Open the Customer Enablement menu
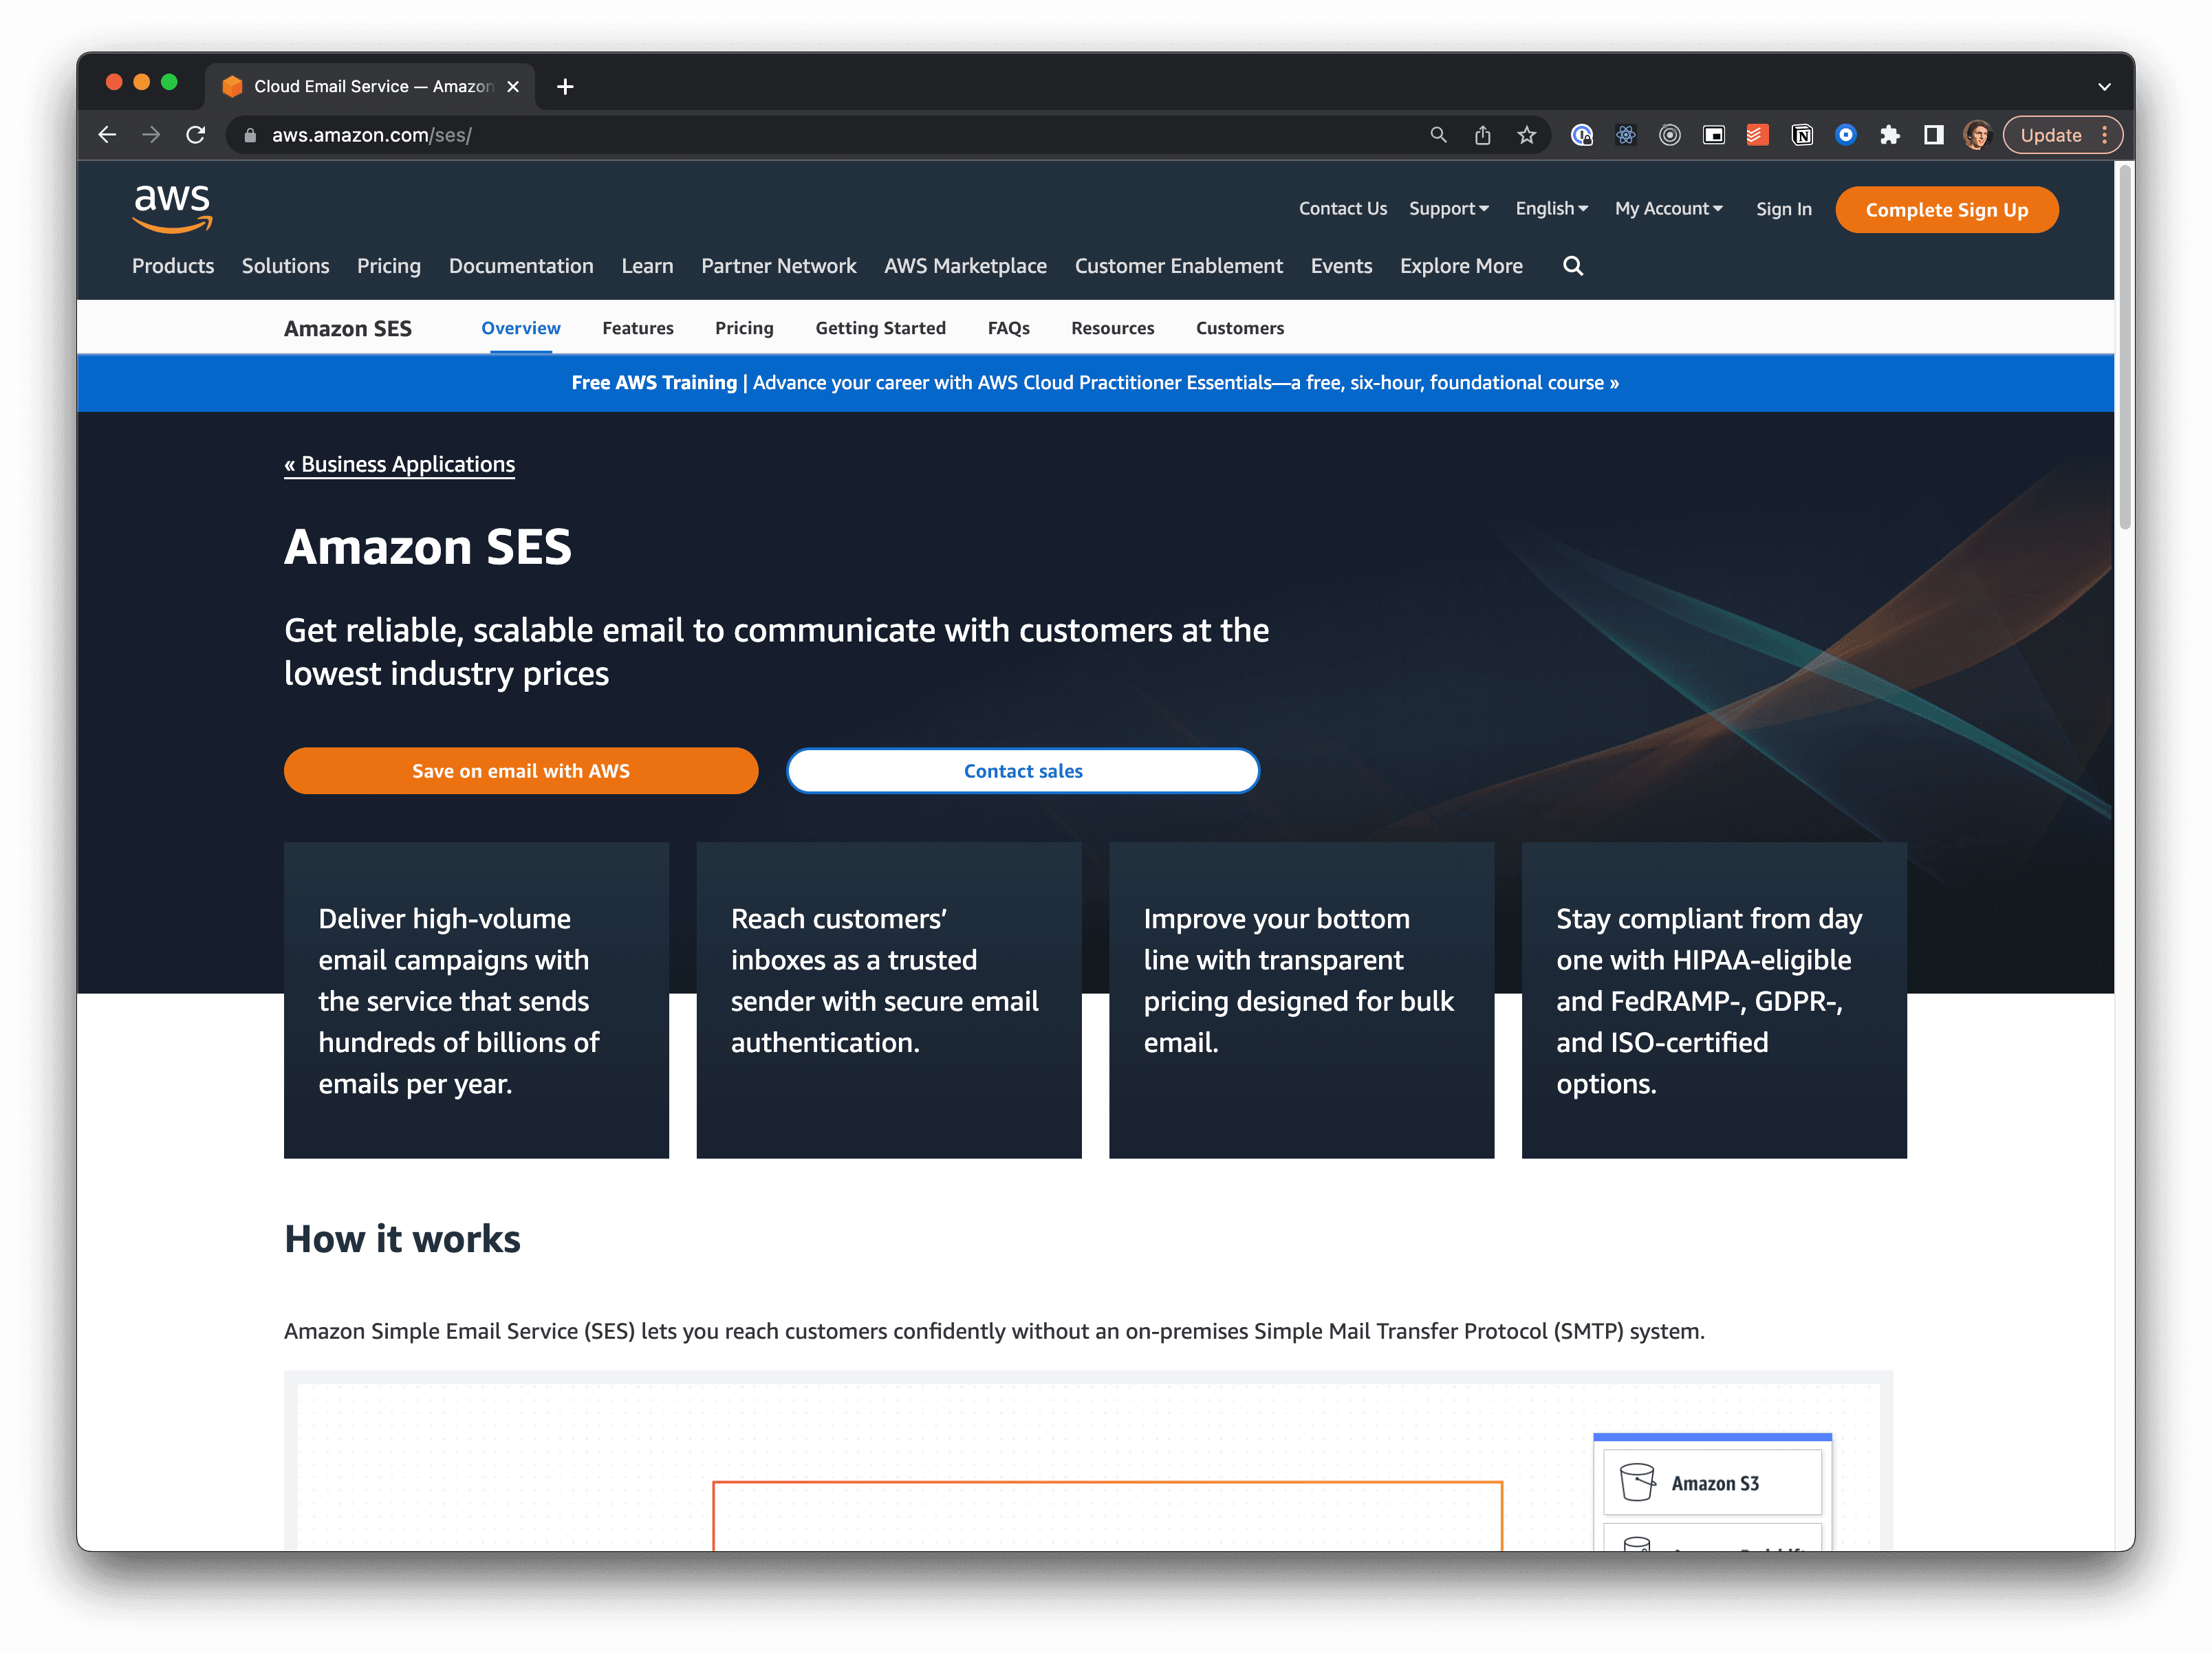 1178,266
